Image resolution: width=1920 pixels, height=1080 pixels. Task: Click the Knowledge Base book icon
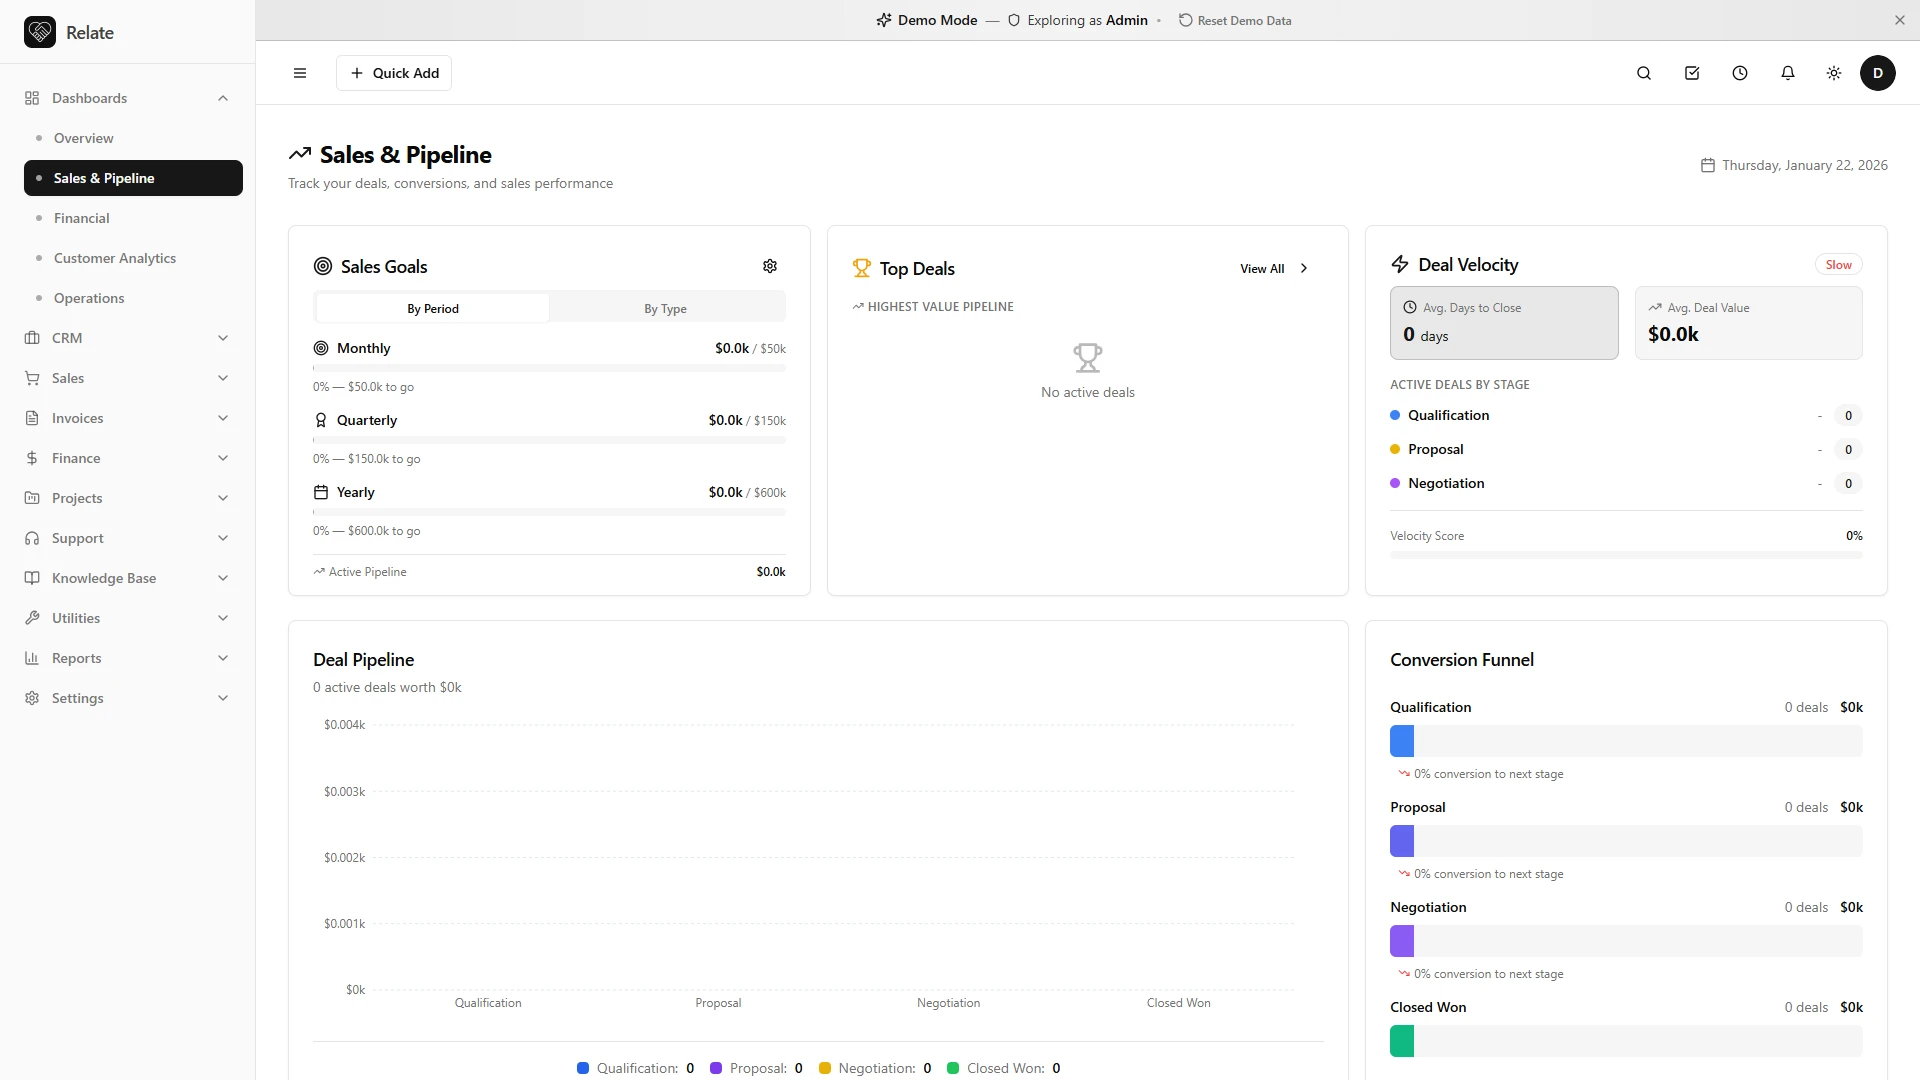click(32, 578)
